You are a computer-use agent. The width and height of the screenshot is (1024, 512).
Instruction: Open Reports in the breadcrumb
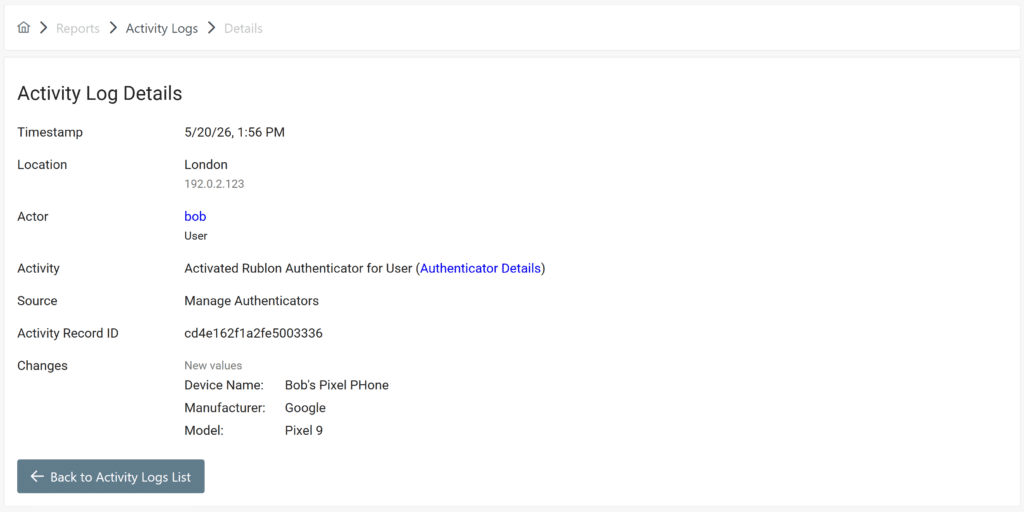tap(78, 29)
